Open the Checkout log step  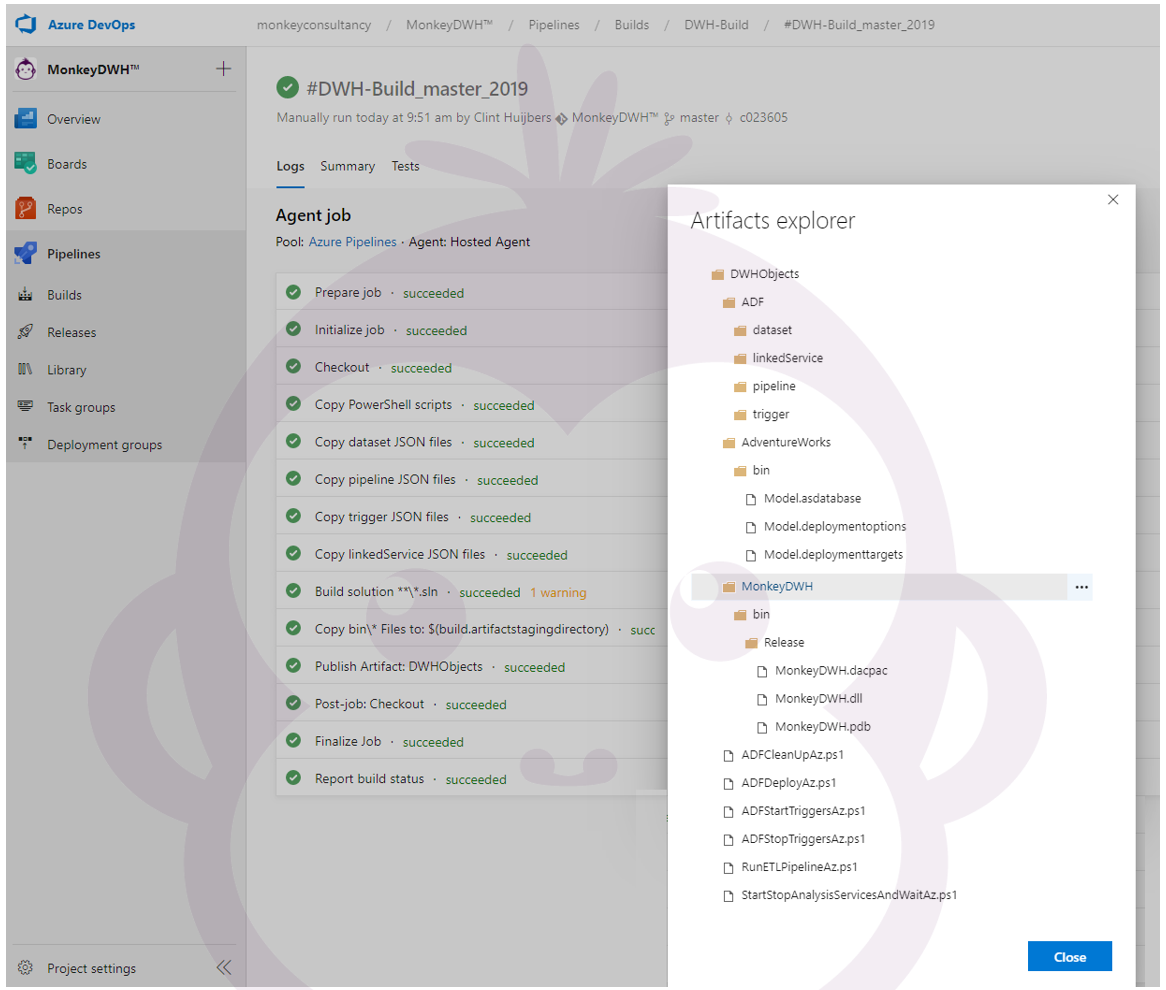(x=342, y=367)
